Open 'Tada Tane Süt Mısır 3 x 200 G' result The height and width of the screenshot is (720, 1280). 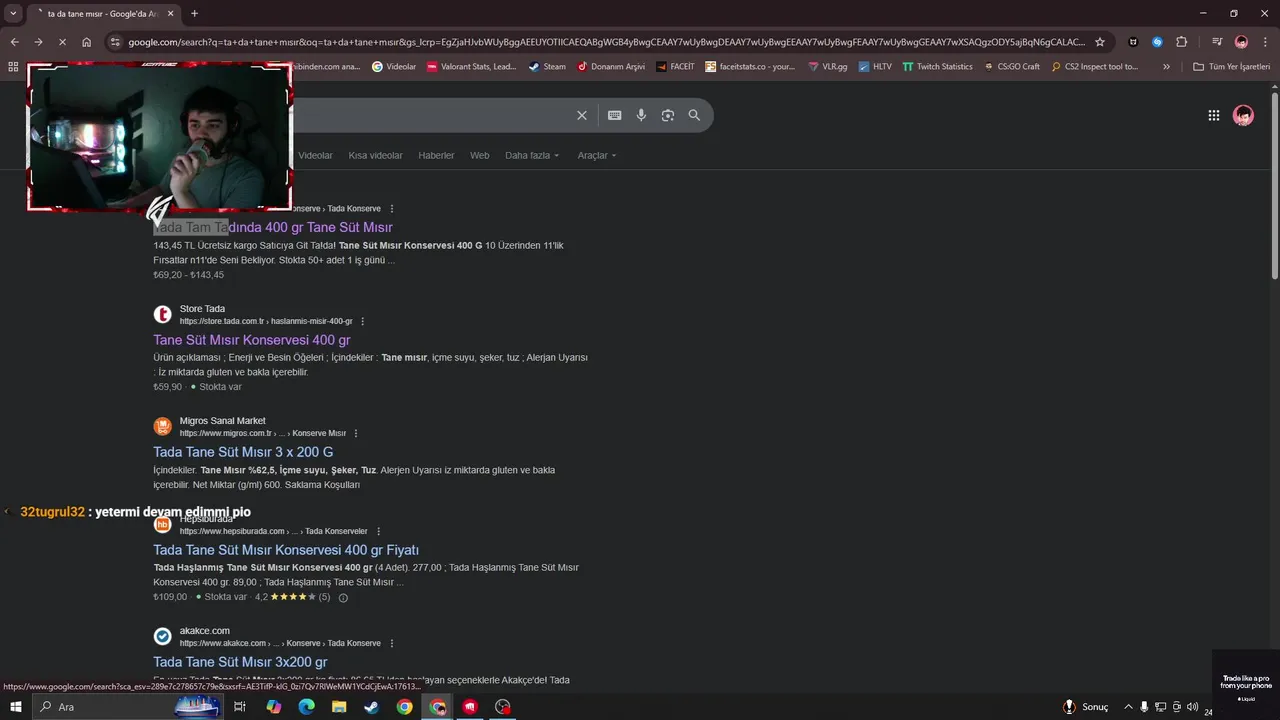[243, 452]
